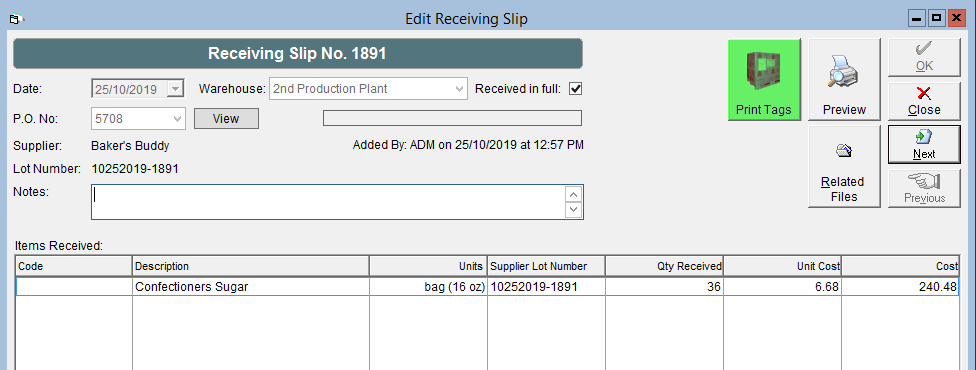Click the Notes scroll up arrow
Screen dimensions: 976x370
[573, 194]
